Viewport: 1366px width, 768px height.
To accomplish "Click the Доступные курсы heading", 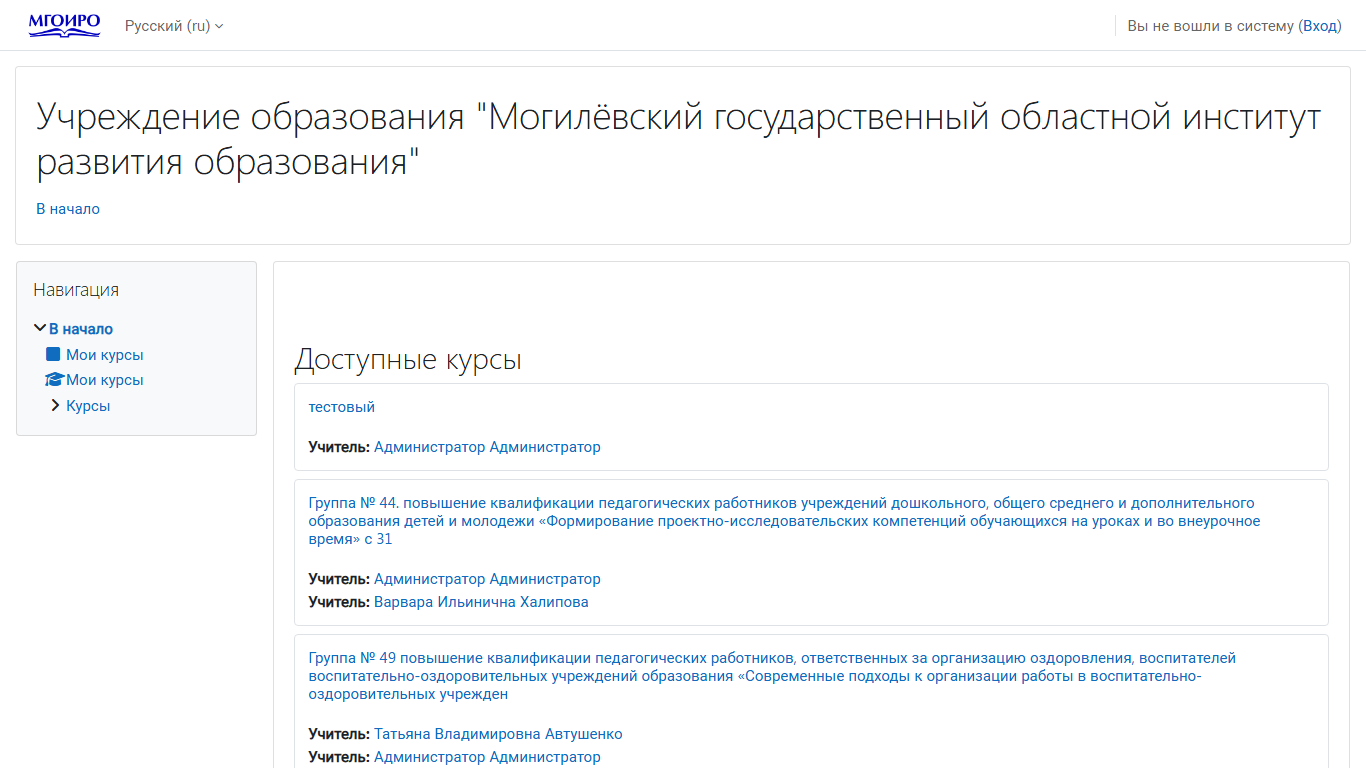I will (408, 360).
